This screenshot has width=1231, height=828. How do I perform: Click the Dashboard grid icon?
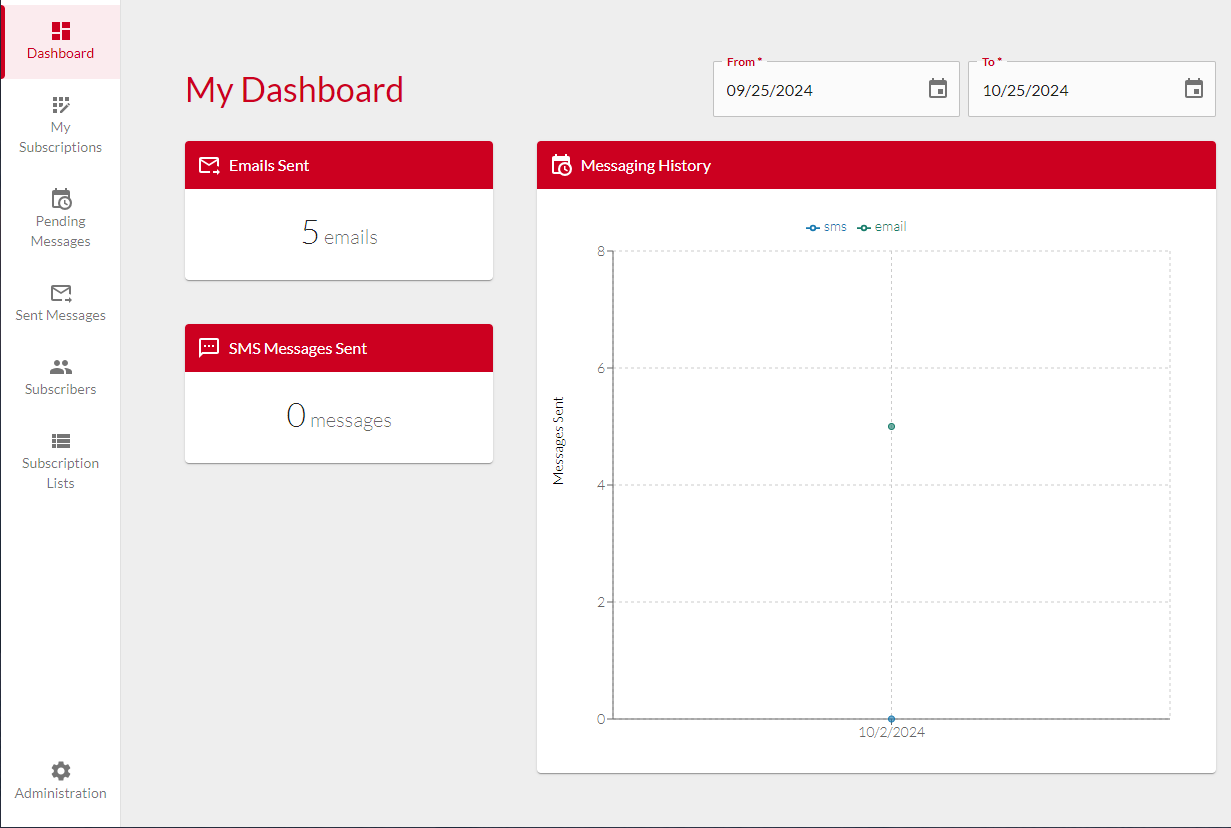pyautogui.click(x=61, y=31)
